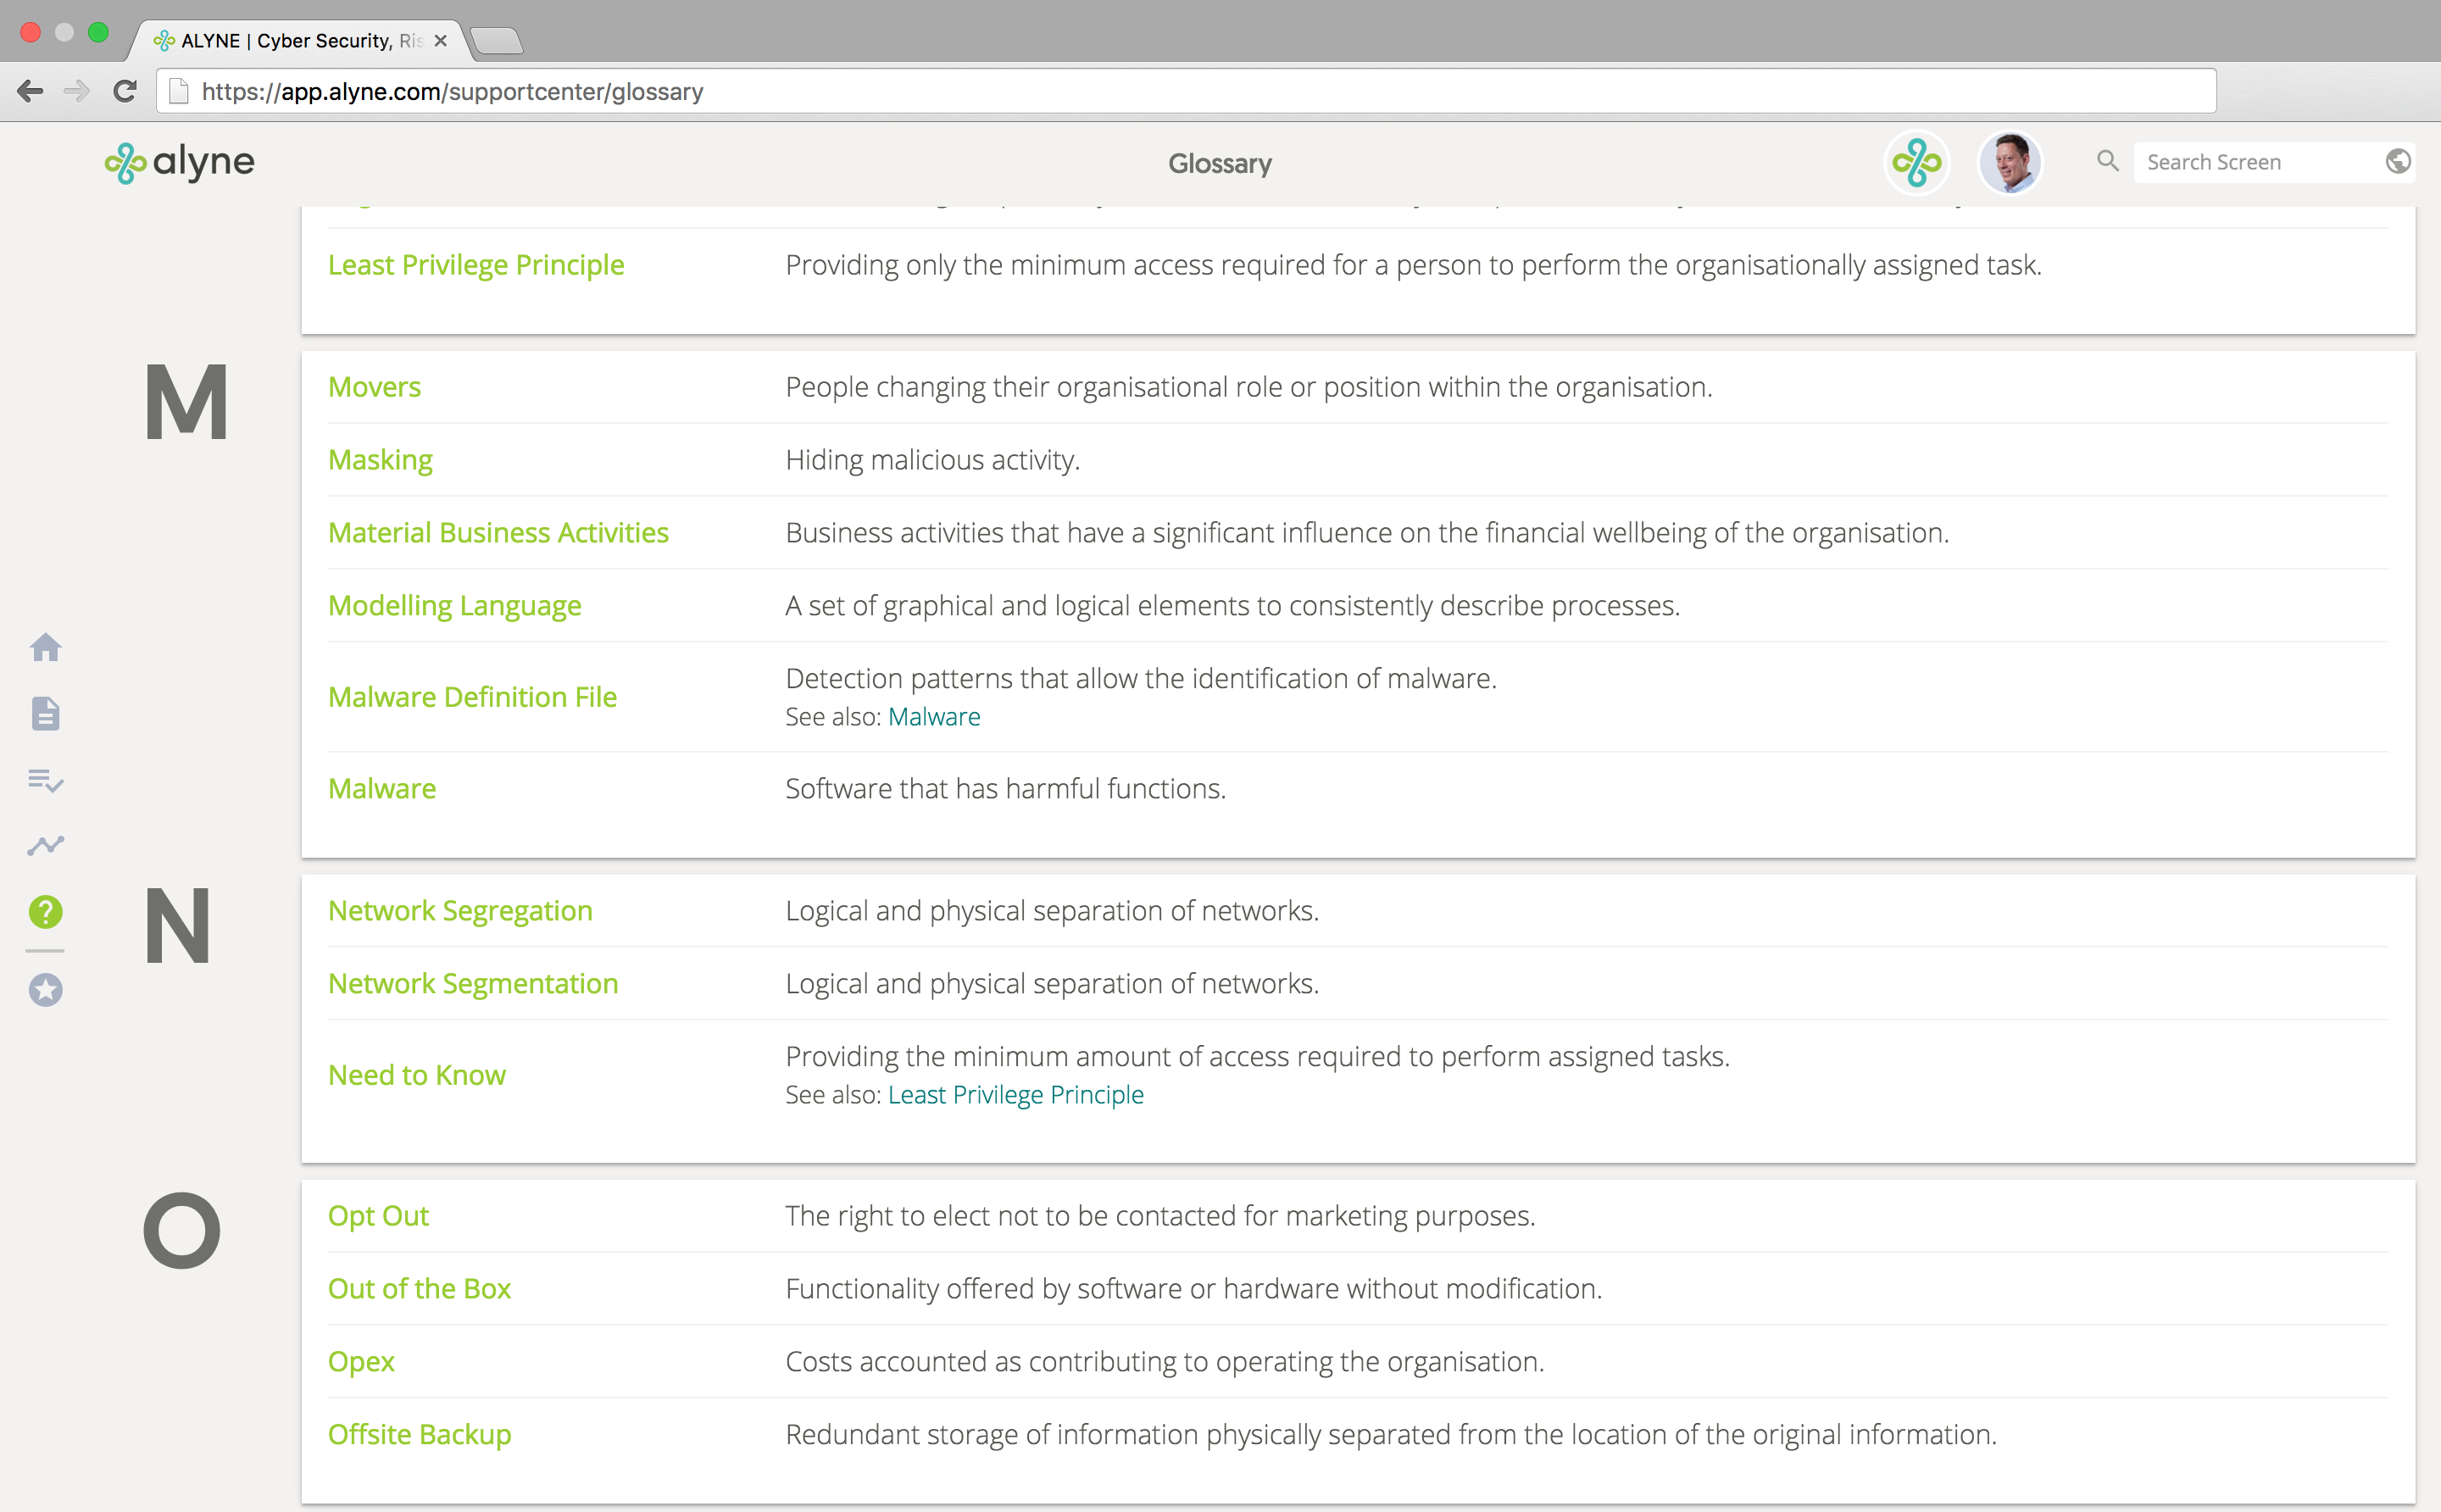Open the checklist icon in sidebar
The height and width of the screenshot is (1512, 2441).
click(45, 780)
